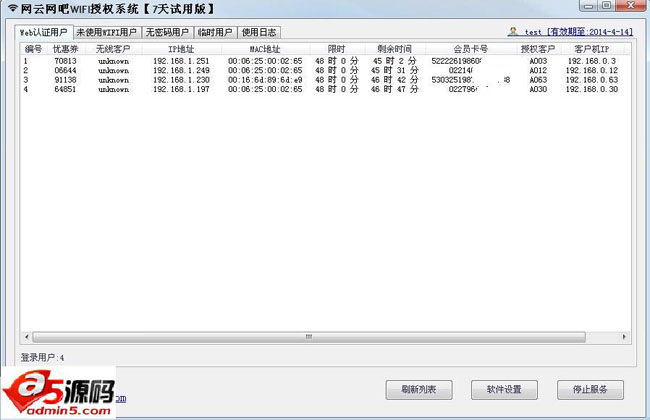Click the WiFi icon in the title bar
The image size is (650, 420).
pos(13,8)
